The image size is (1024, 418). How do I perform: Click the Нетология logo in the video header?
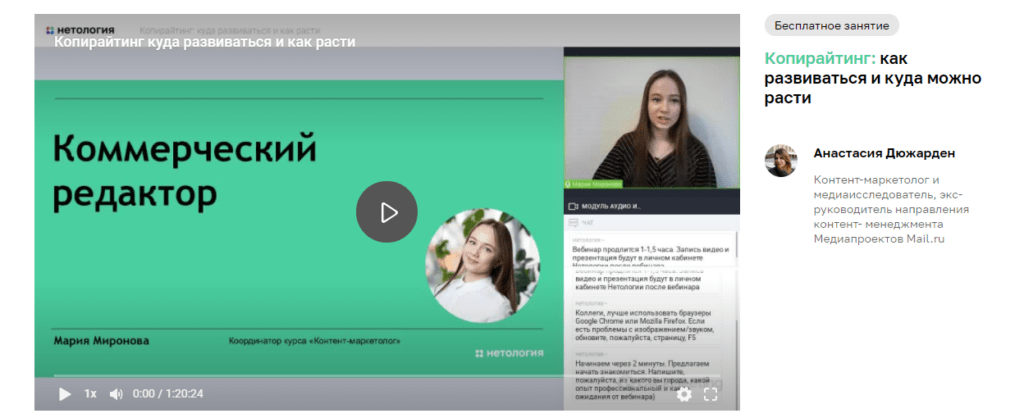click(x=80, y=30)
